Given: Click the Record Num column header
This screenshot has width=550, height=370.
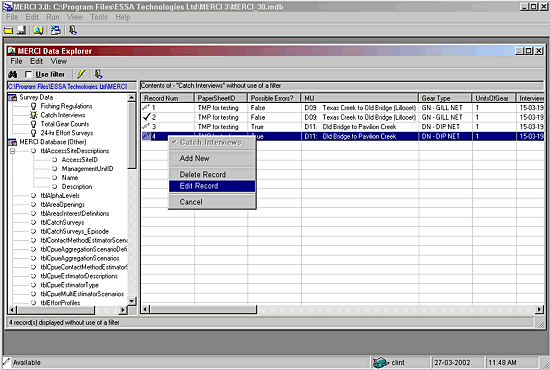Looking at the screenshot, I should (168, 98).
